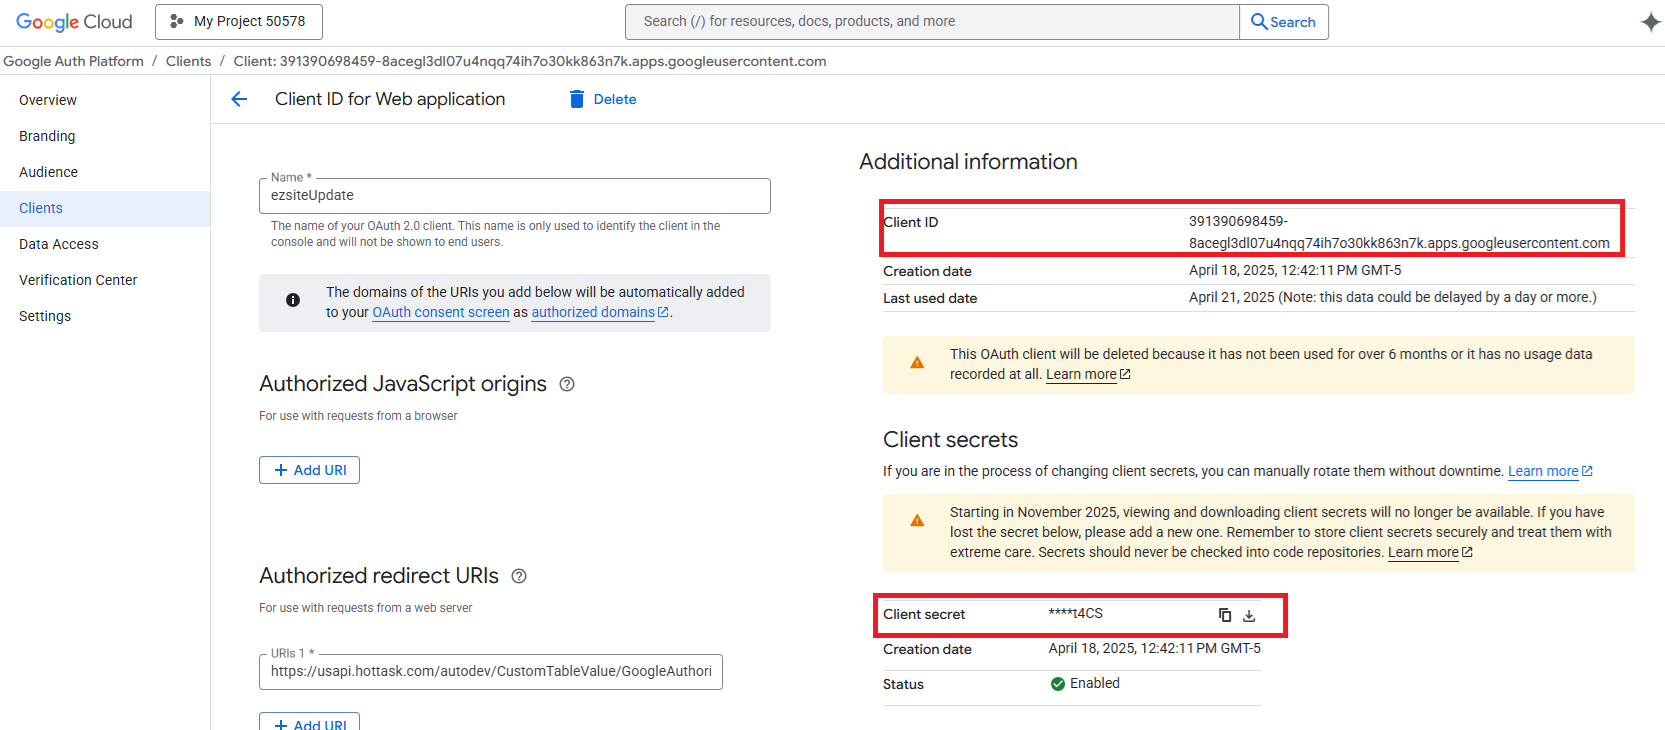Click help icon beside Authorized JavaScript origins
Viewport: 1665px width, 730px height.
[x=567, y=384]
